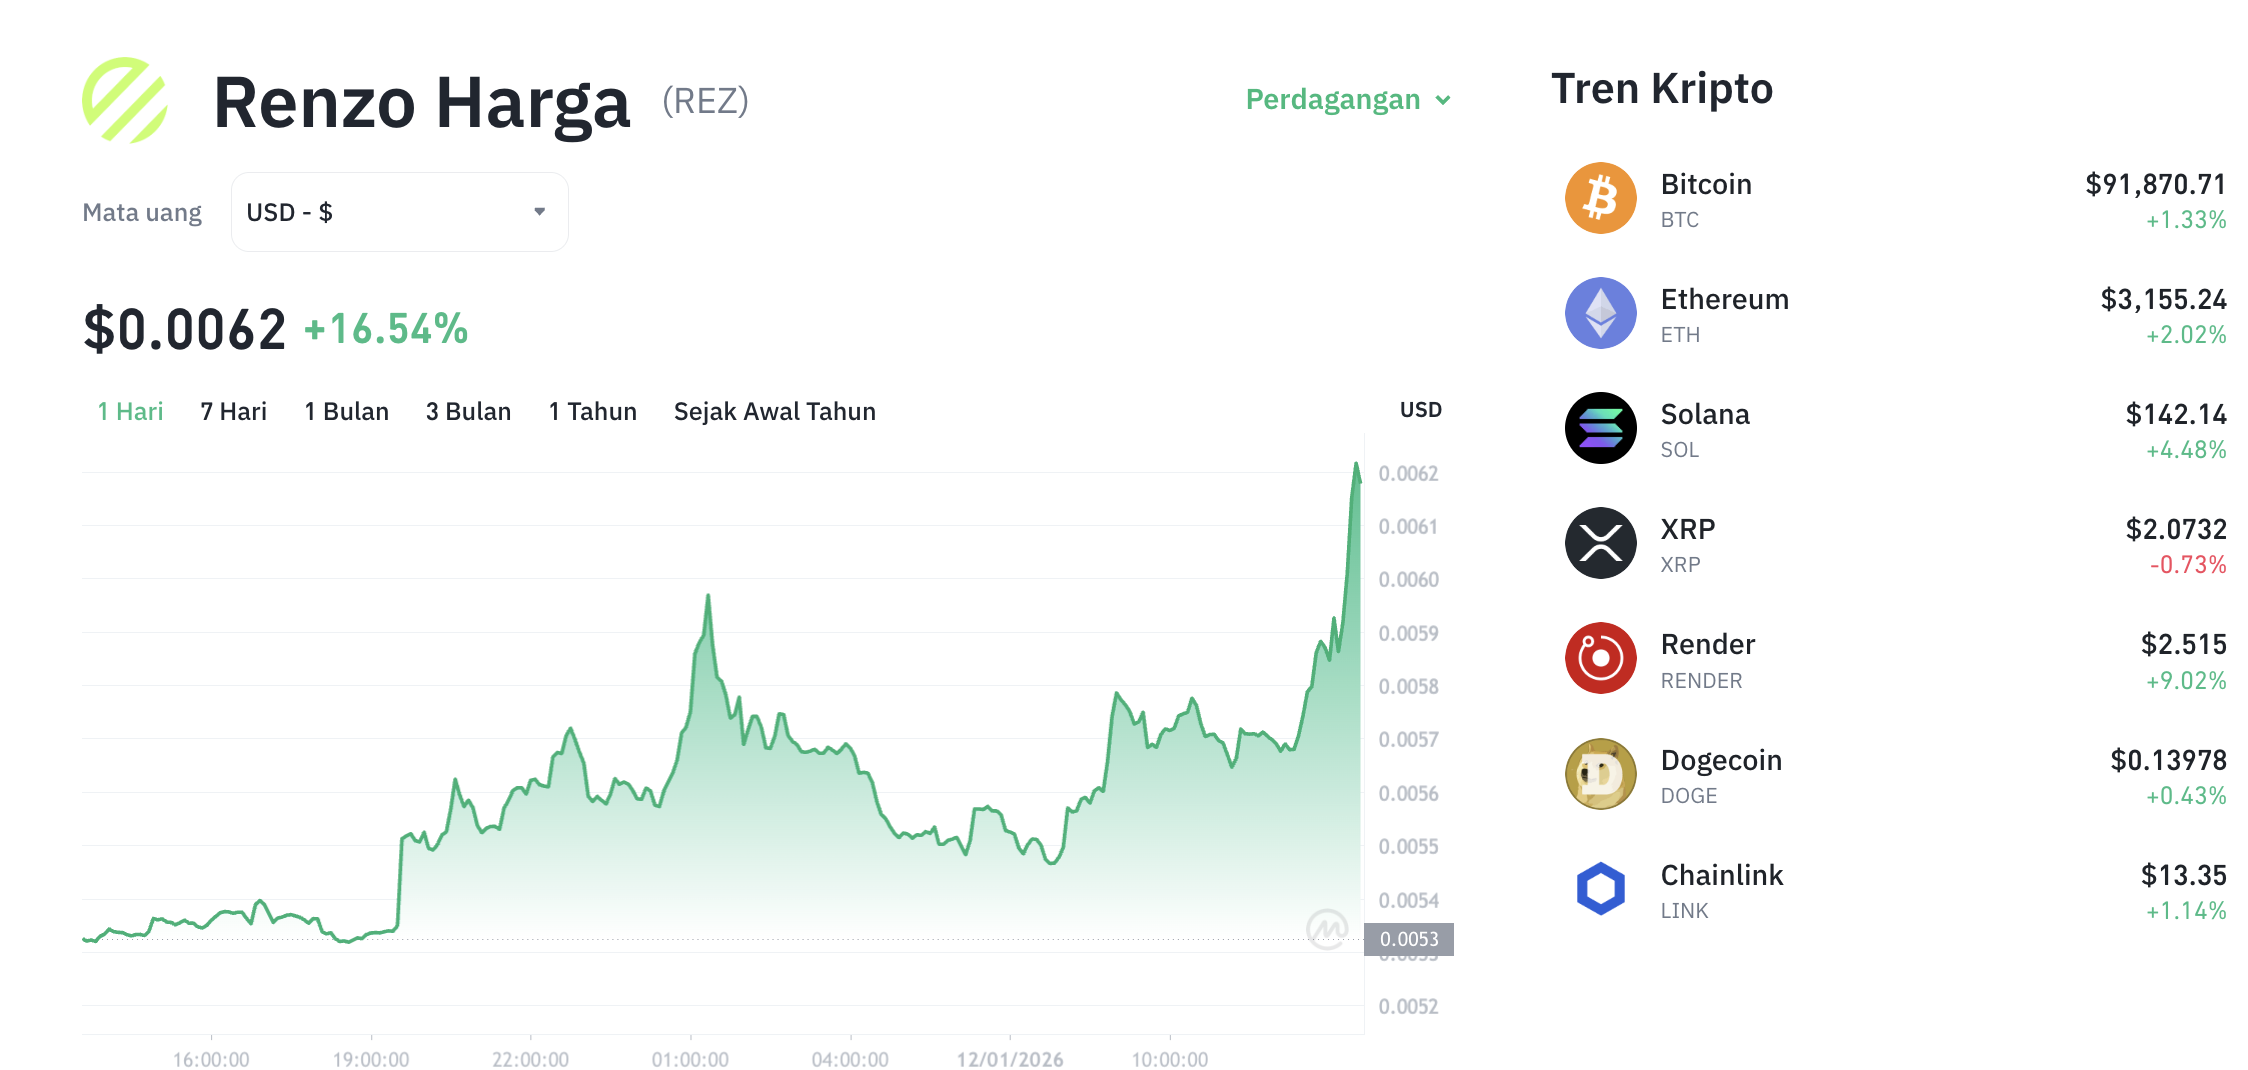Click the green chart area near the peak

pos(710,700)
